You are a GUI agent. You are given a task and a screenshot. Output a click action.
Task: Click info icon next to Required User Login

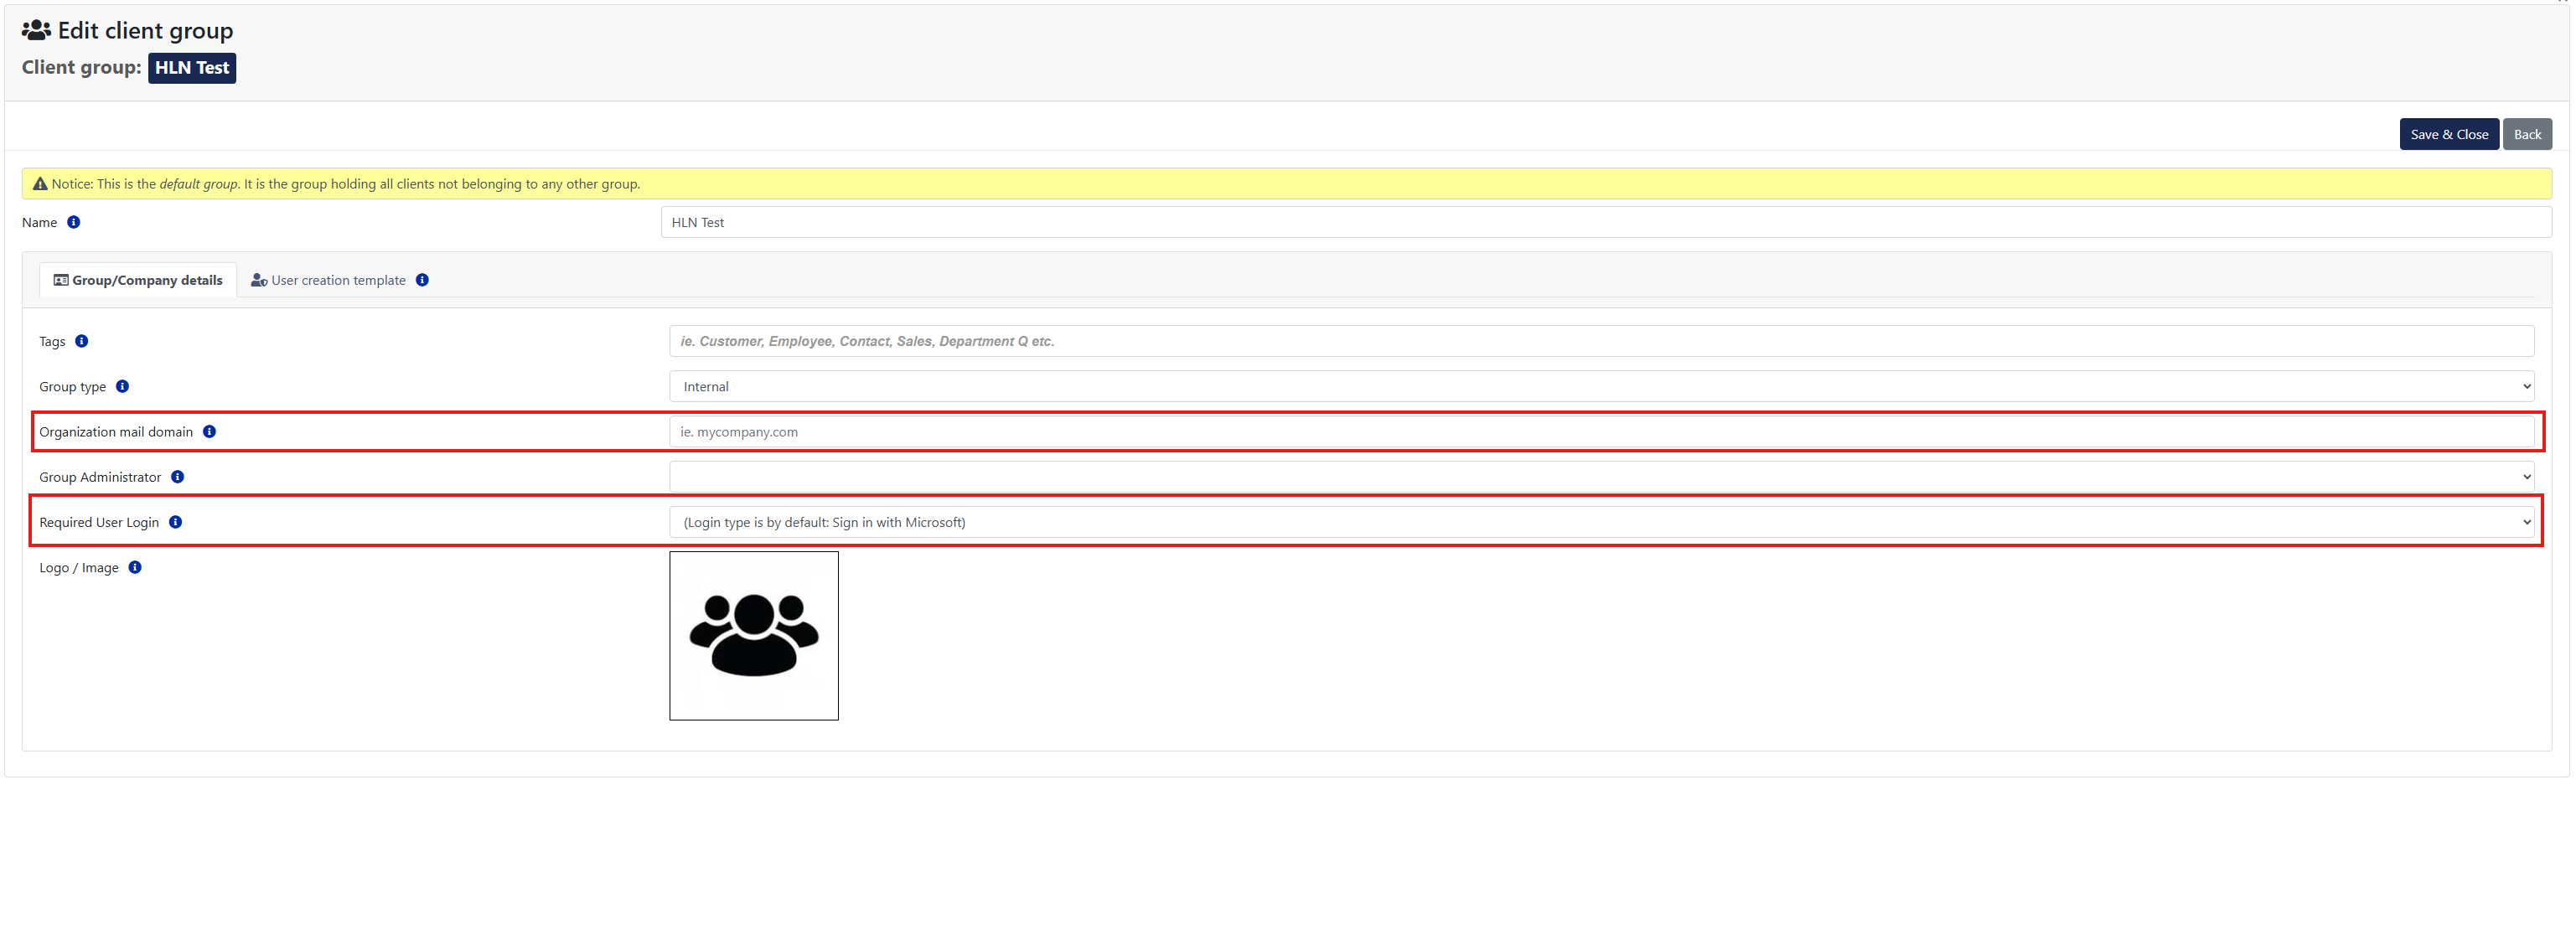pyautogui.click(x=175, y=522)
